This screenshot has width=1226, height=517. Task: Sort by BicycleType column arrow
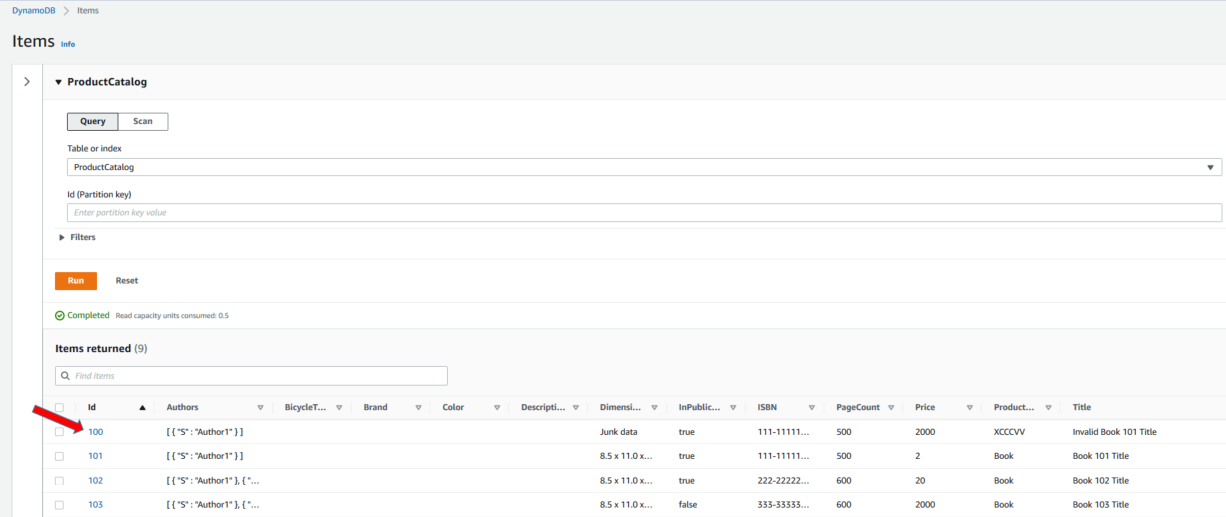coord(339,408)
